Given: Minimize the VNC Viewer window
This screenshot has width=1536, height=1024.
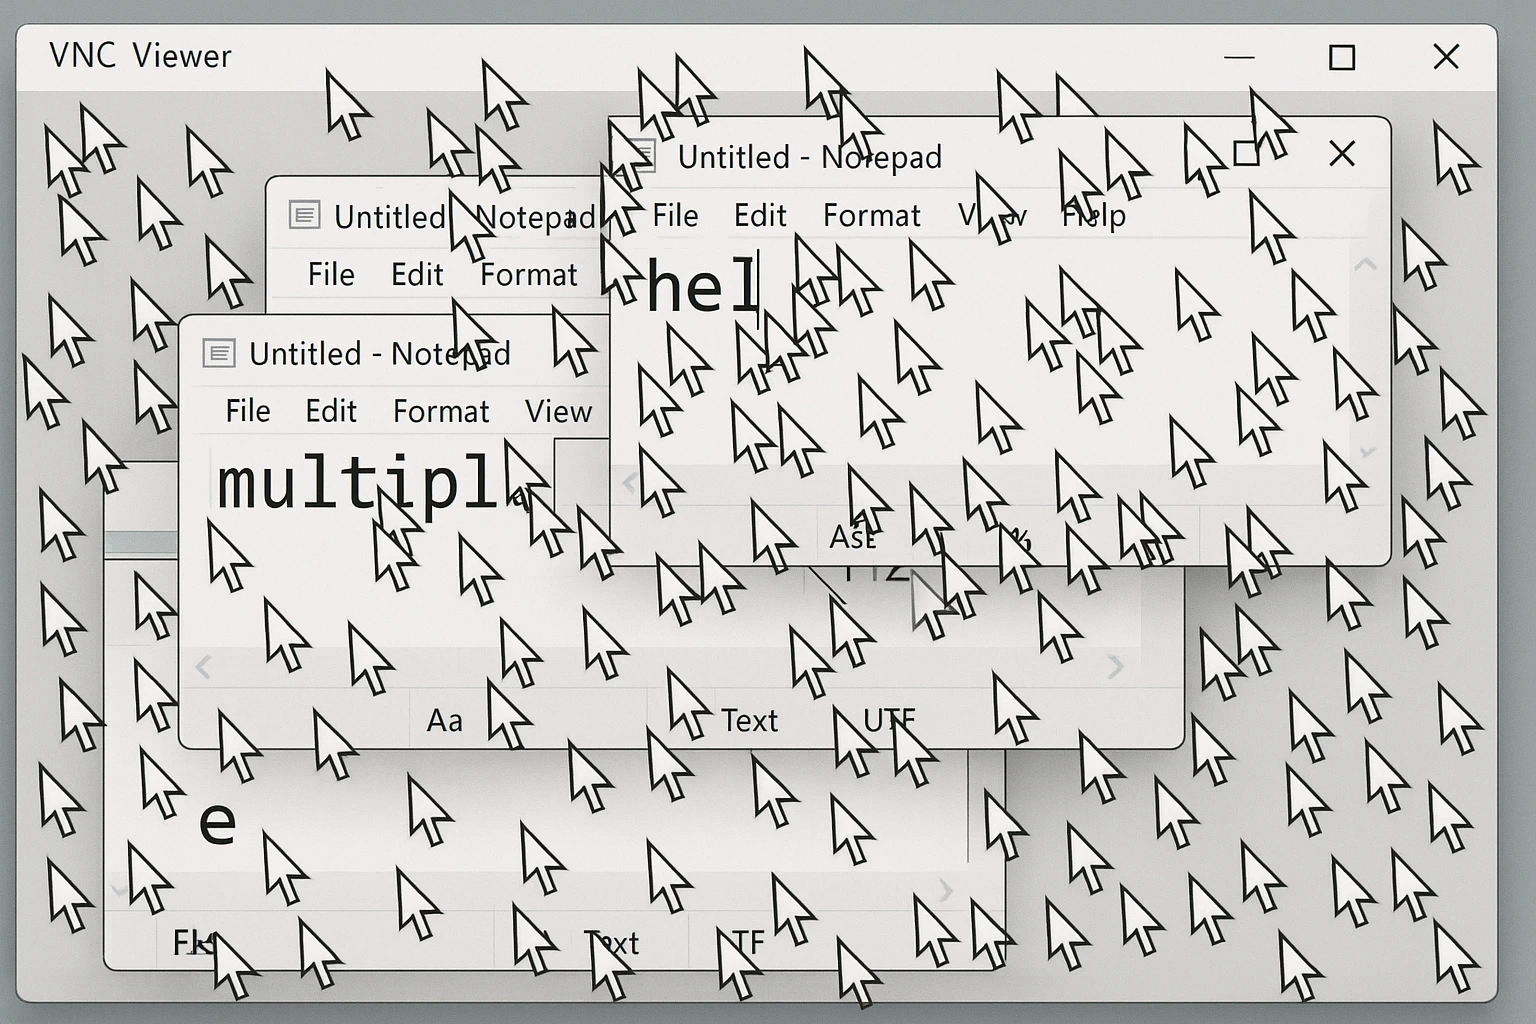Looking at the screenshot, I should (1239, 58).
